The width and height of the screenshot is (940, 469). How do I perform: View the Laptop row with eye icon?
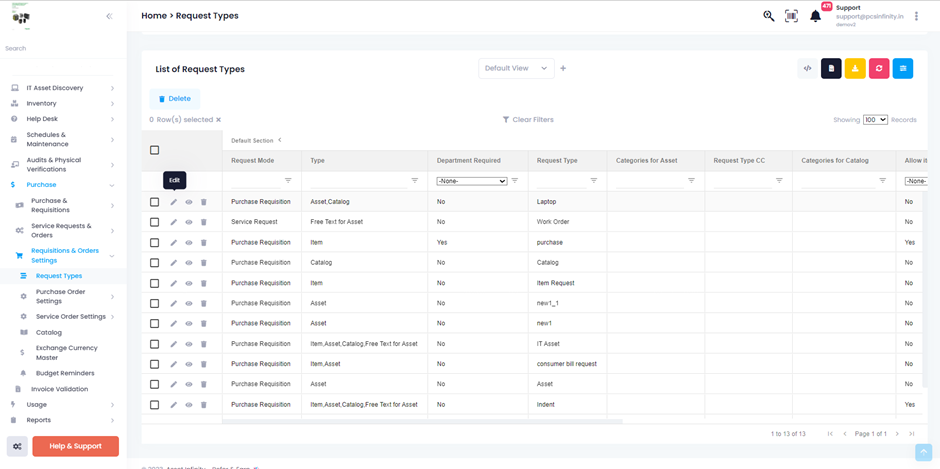(189, 202)
